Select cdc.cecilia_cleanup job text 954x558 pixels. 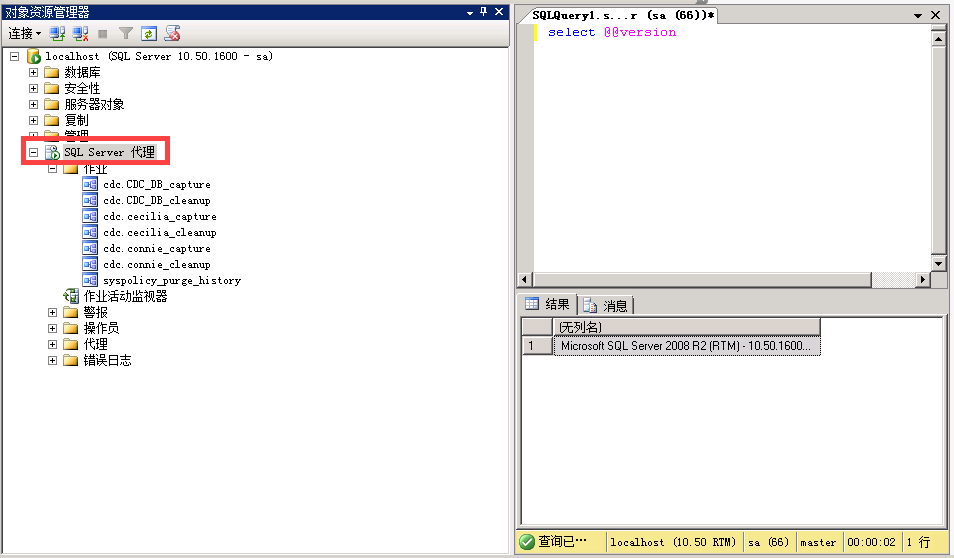point(160,232)
